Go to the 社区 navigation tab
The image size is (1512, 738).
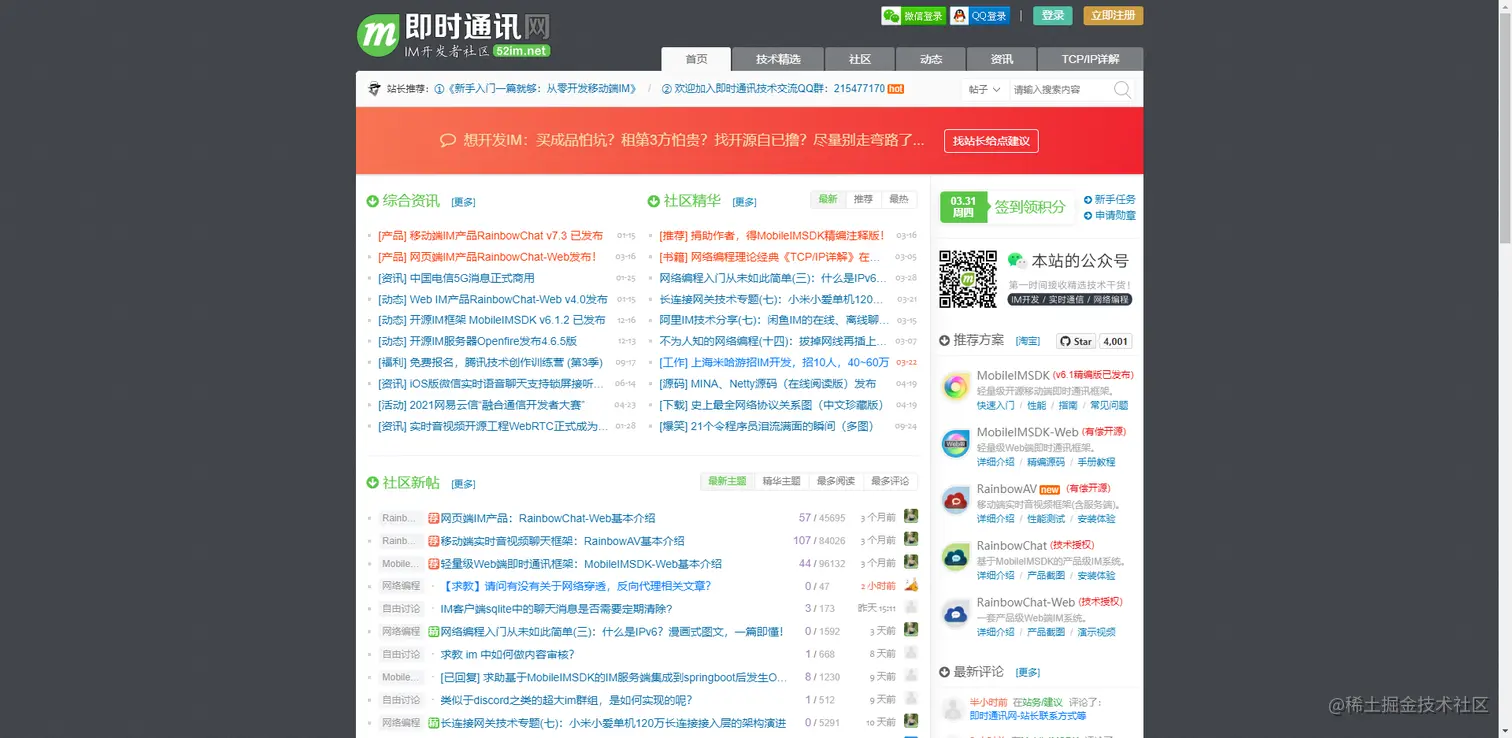[860, 59]
